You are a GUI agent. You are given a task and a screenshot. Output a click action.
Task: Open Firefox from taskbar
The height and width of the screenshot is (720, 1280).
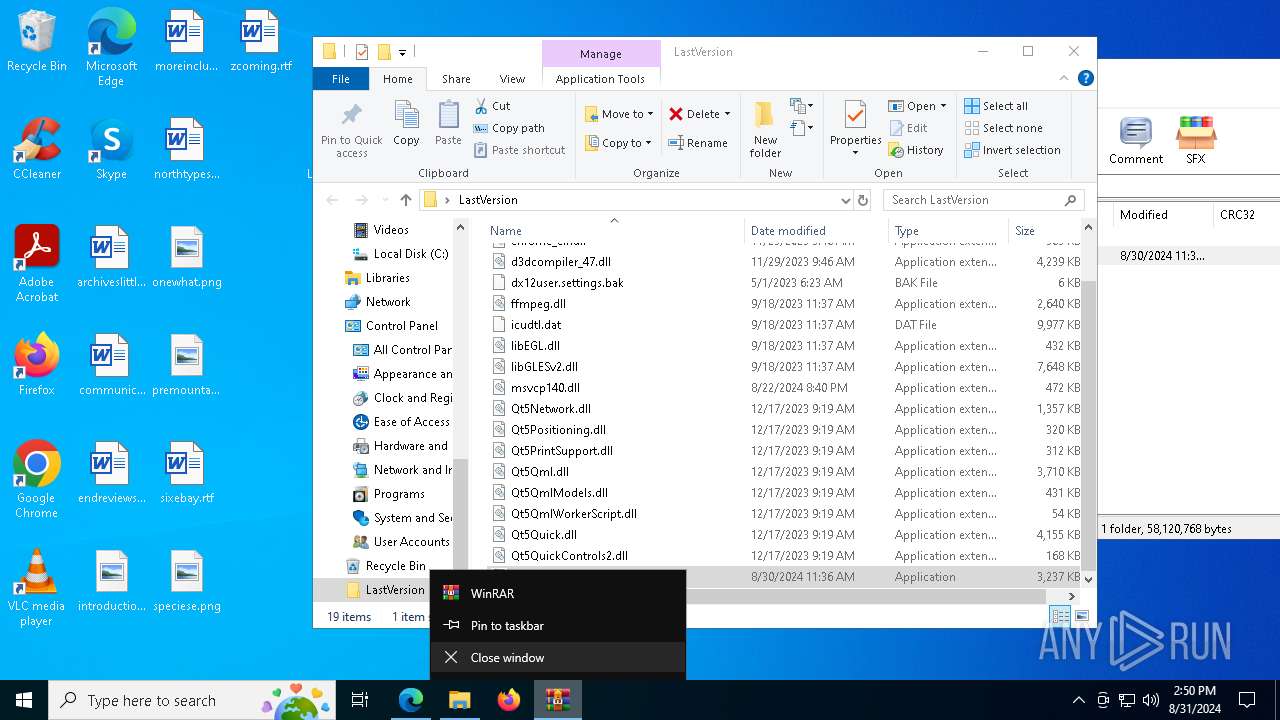coord(509,700)
